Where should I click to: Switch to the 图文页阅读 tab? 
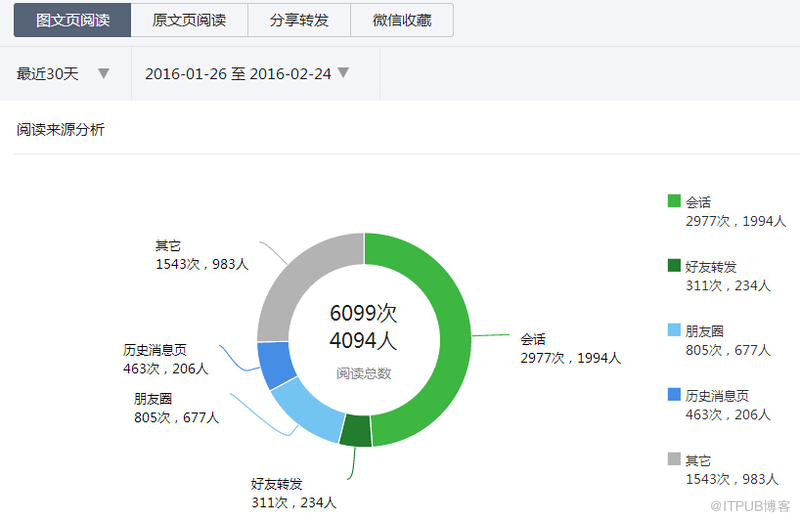(x=72, y=20)
